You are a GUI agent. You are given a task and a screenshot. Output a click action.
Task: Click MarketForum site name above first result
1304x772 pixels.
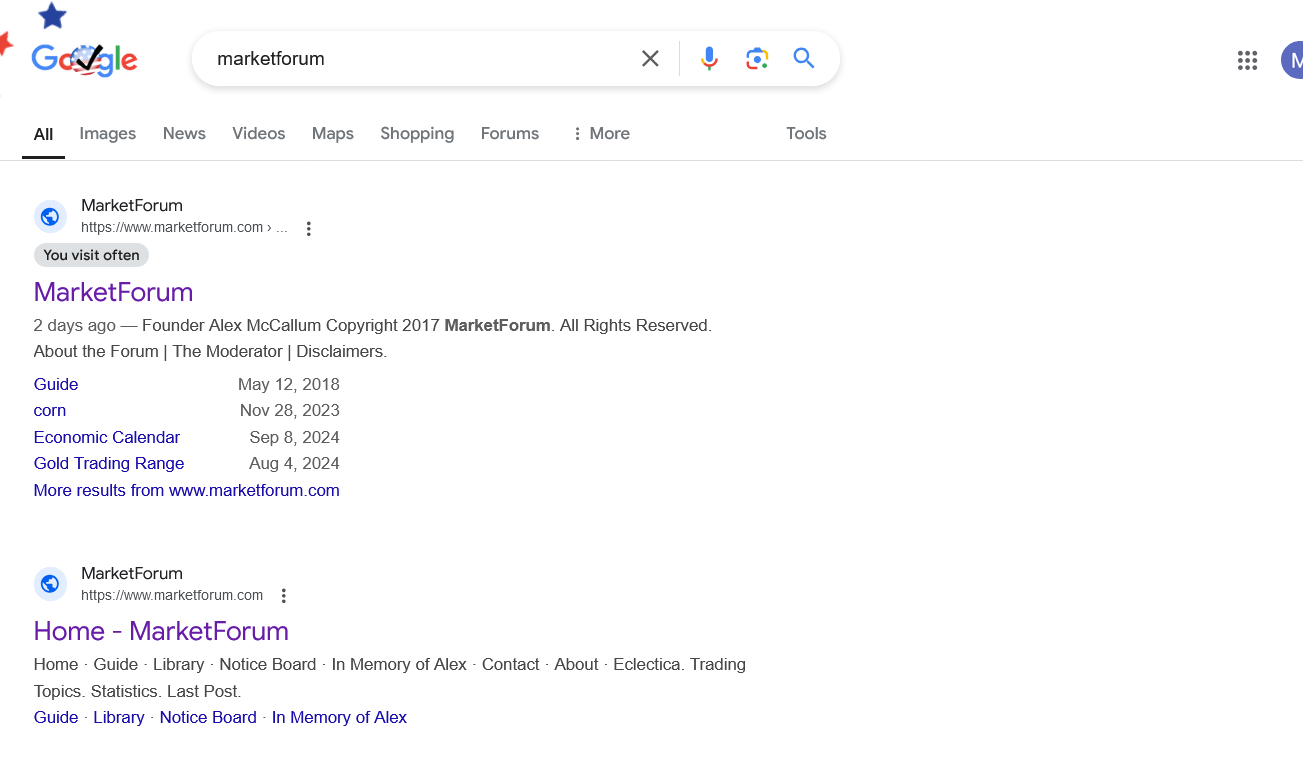pos(132,206)
